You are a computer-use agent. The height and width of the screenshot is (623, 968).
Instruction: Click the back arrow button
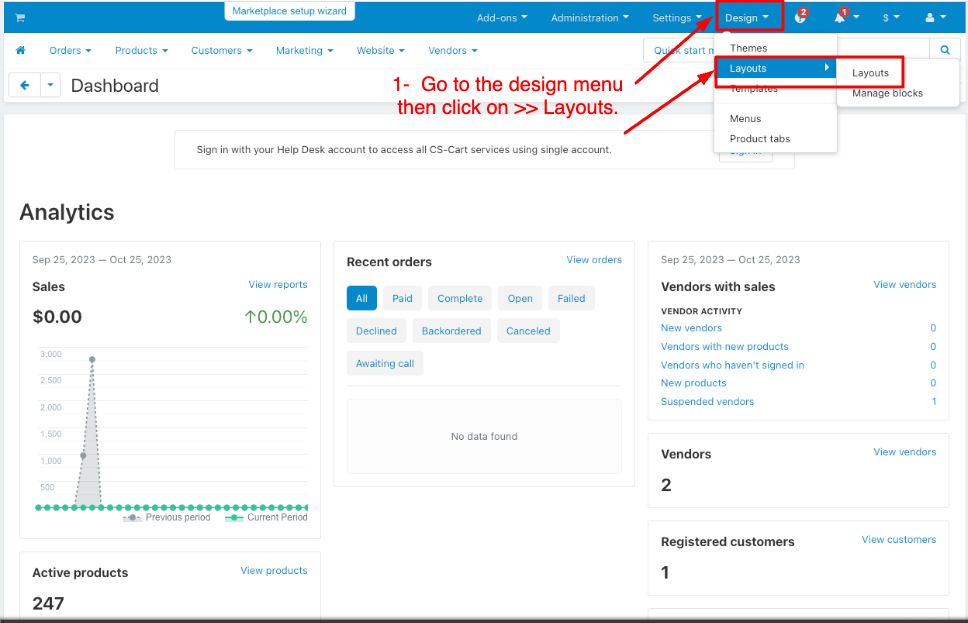coord(25,85)
